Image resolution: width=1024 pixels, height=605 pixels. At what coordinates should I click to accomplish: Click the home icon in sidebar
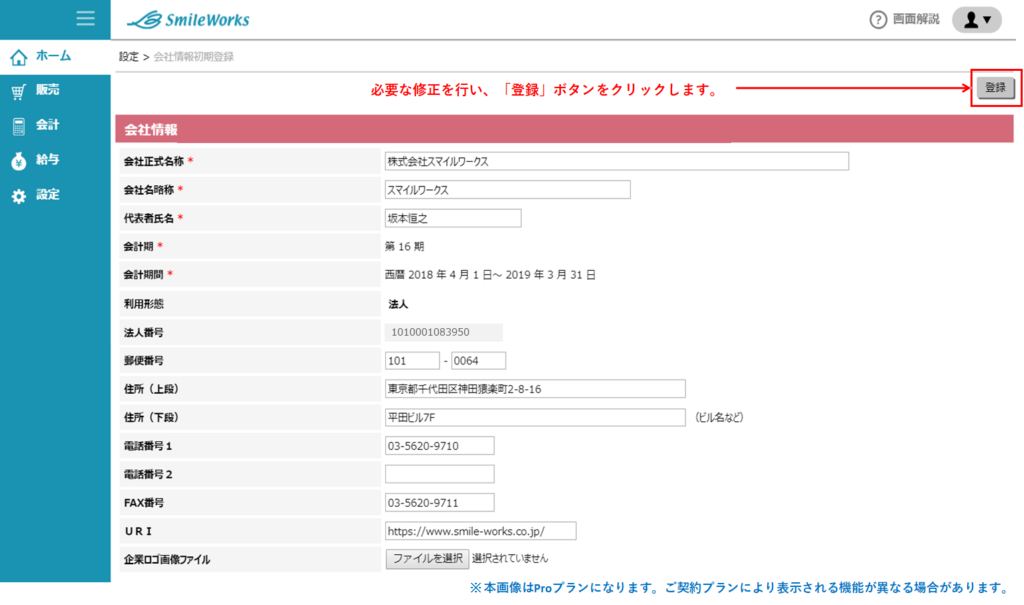[19, 57]
